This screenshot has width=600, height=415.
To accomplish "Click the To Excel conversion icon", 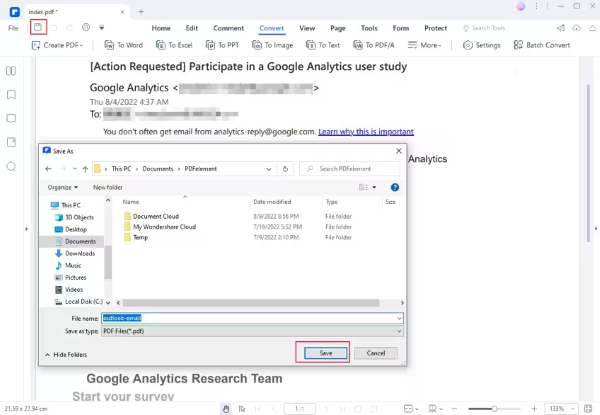I will click(x=173, y=45).
